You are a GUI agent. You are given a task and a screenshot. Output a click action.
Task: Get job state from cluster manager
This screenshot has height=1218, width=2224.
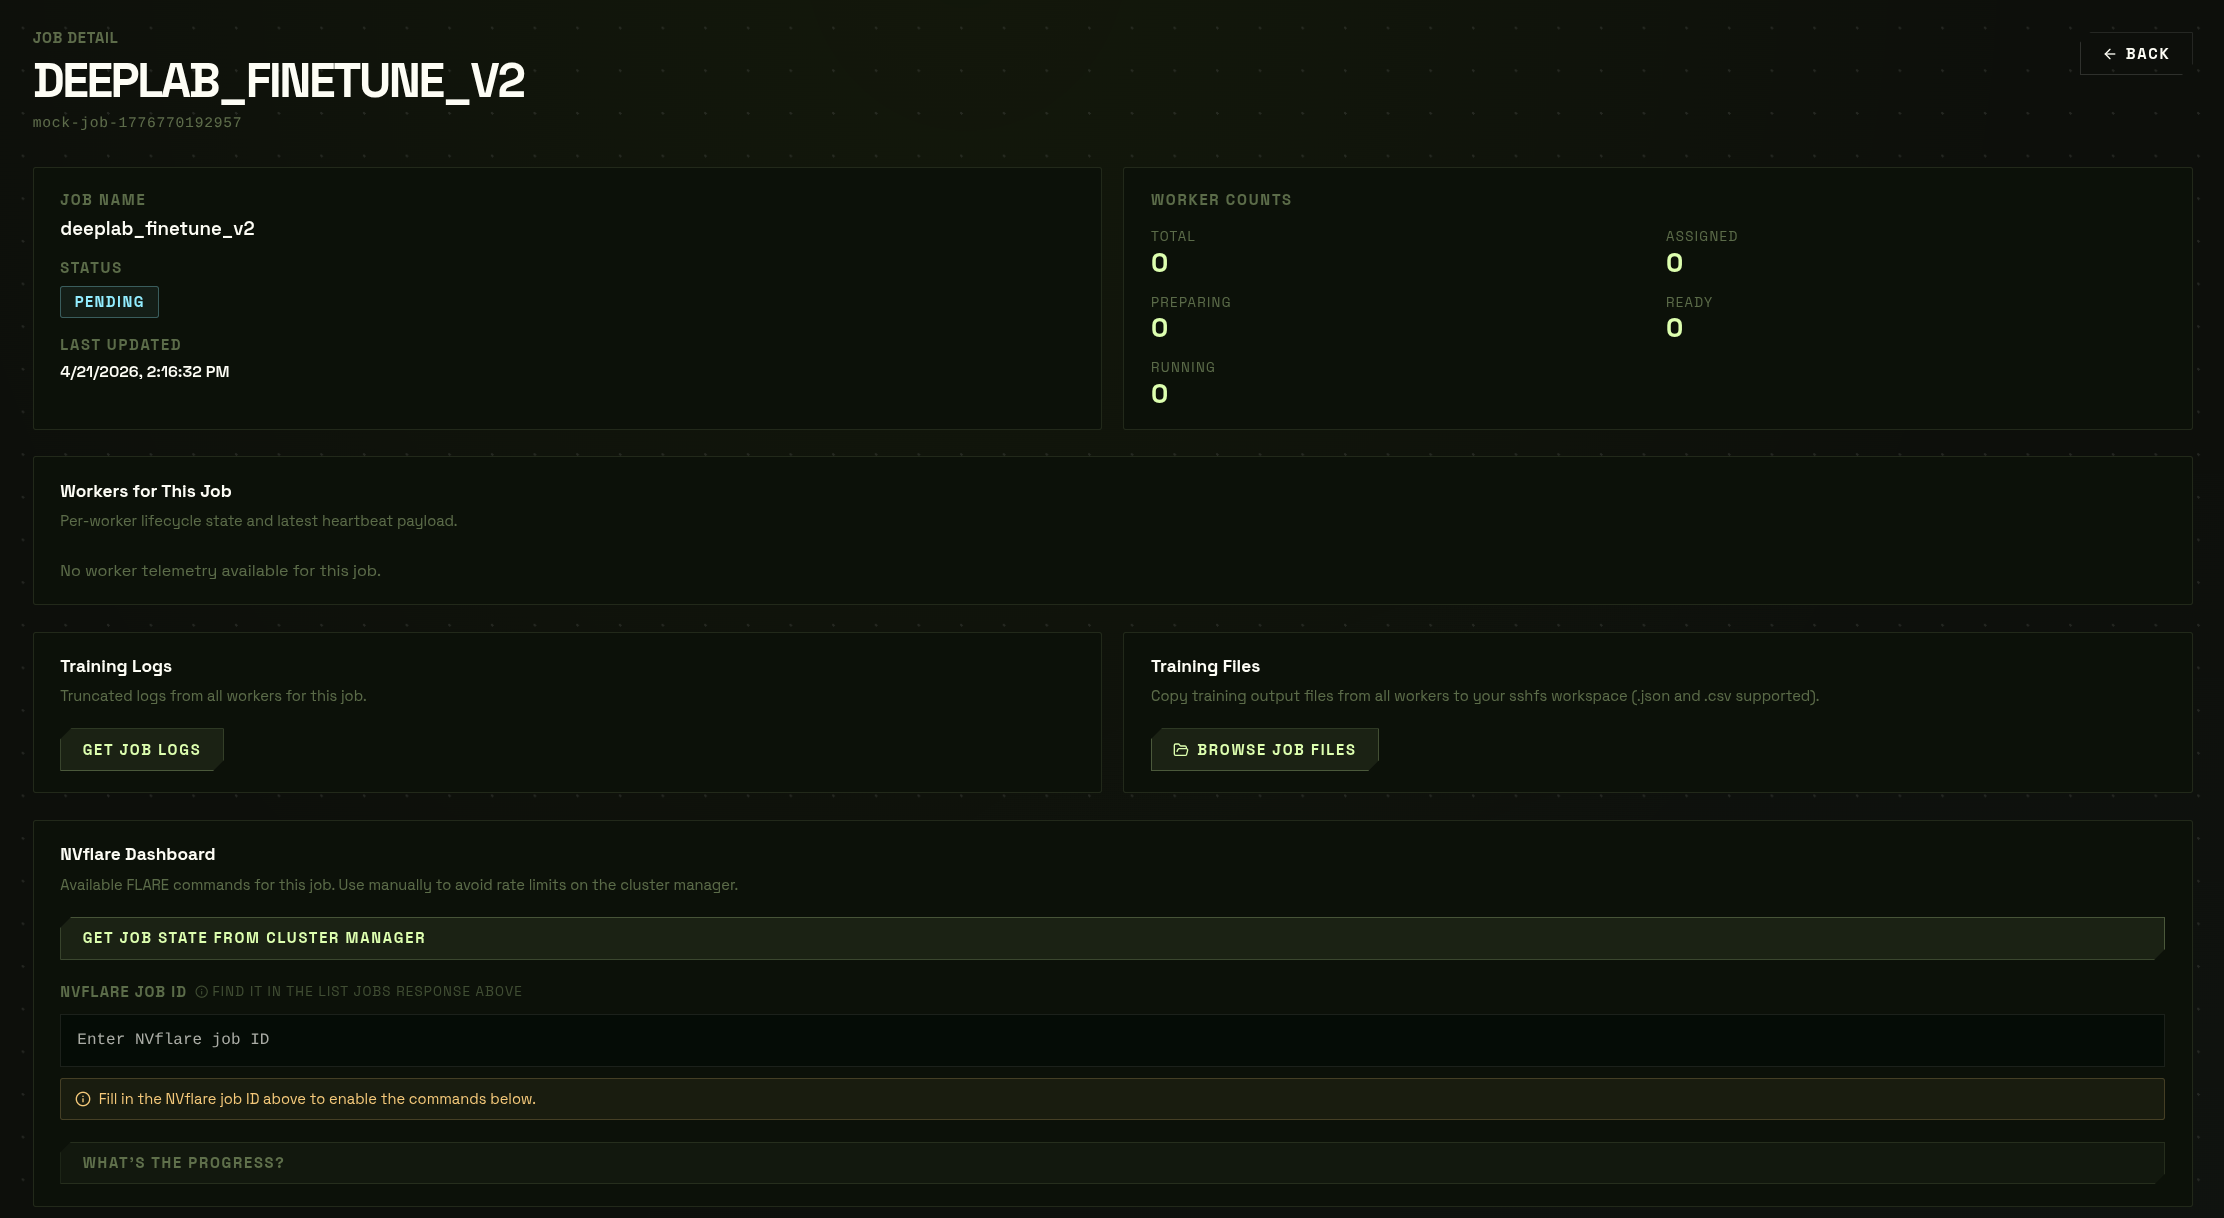(1112, 938)
